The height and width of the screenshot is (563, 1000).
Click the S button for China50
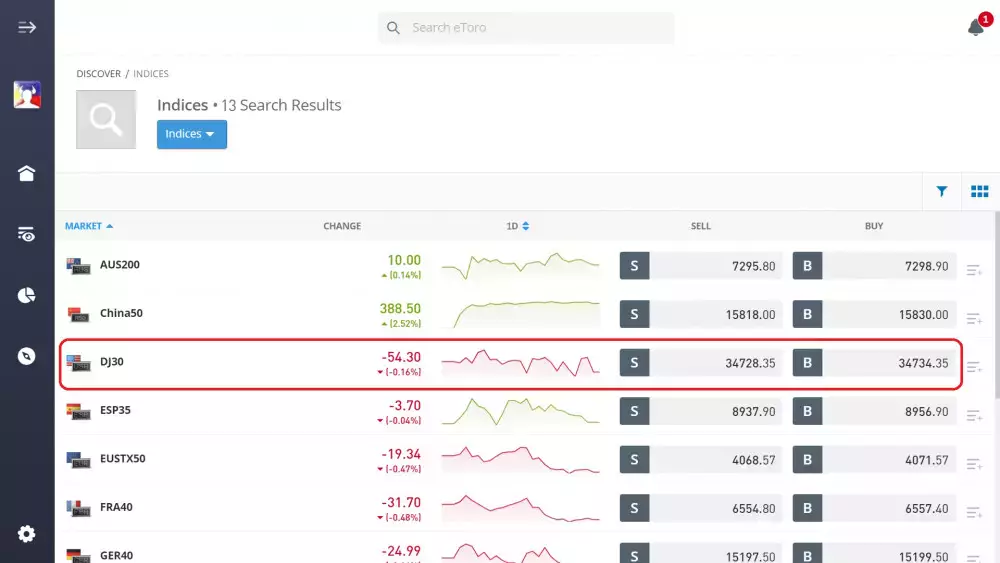(634, 314)
